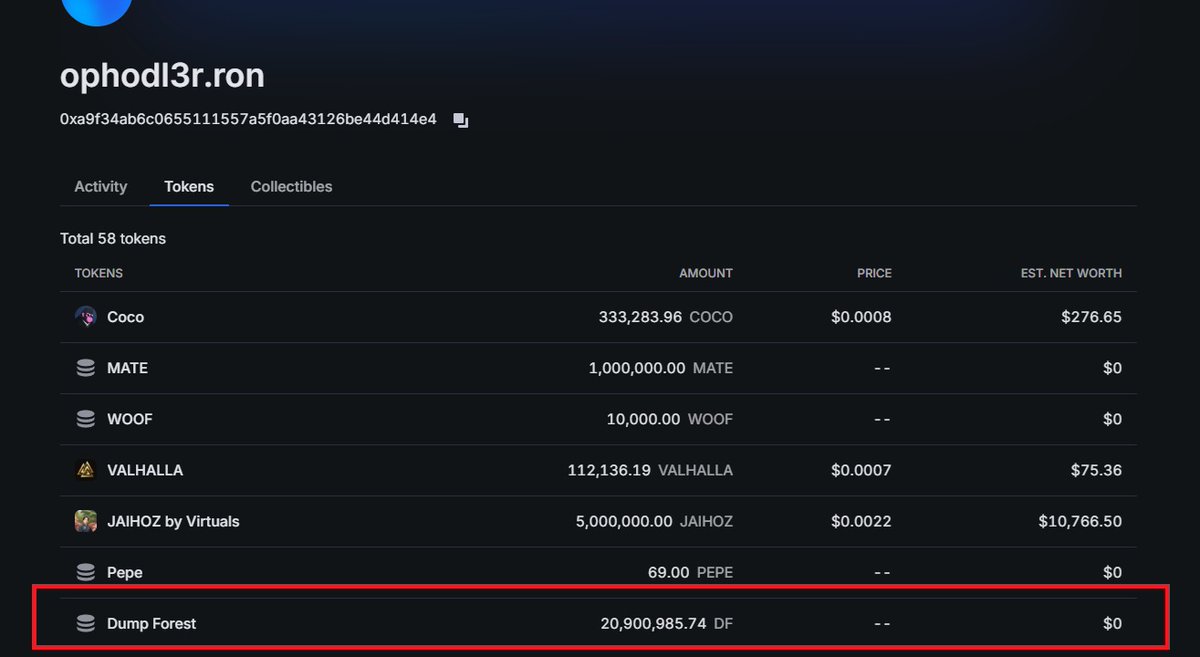
Task: Click the MATE token stack icon
Action: click(86, 368)
